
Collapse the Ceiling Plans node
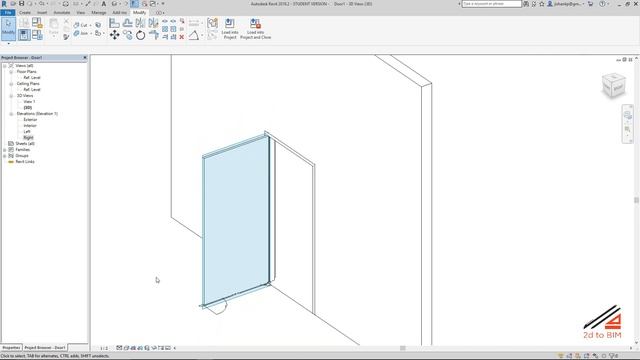pos(11,84)
